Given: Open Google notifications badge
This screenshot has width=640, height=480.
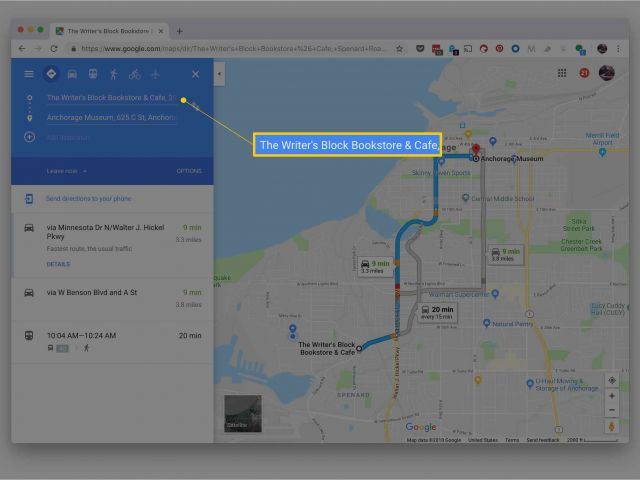Looking at the screenshot, I should 584,73.
